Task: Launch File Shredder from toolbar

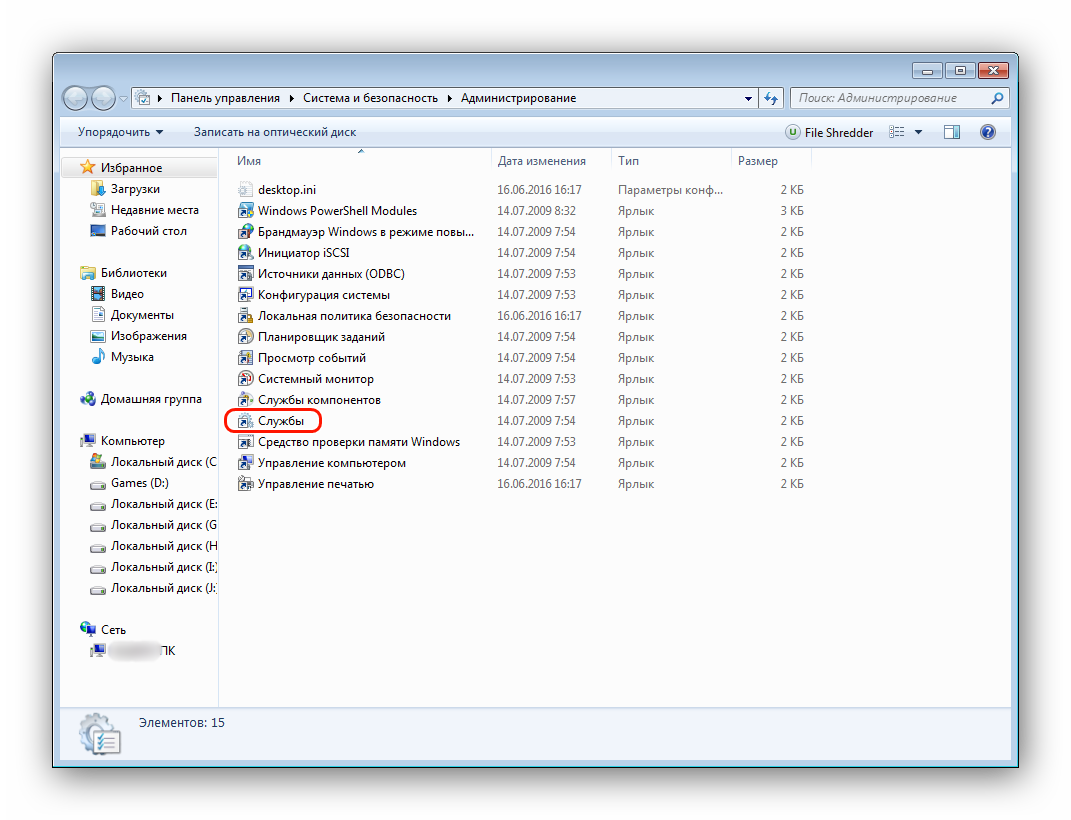Action: pyautogui.click(x=829, y=132)
